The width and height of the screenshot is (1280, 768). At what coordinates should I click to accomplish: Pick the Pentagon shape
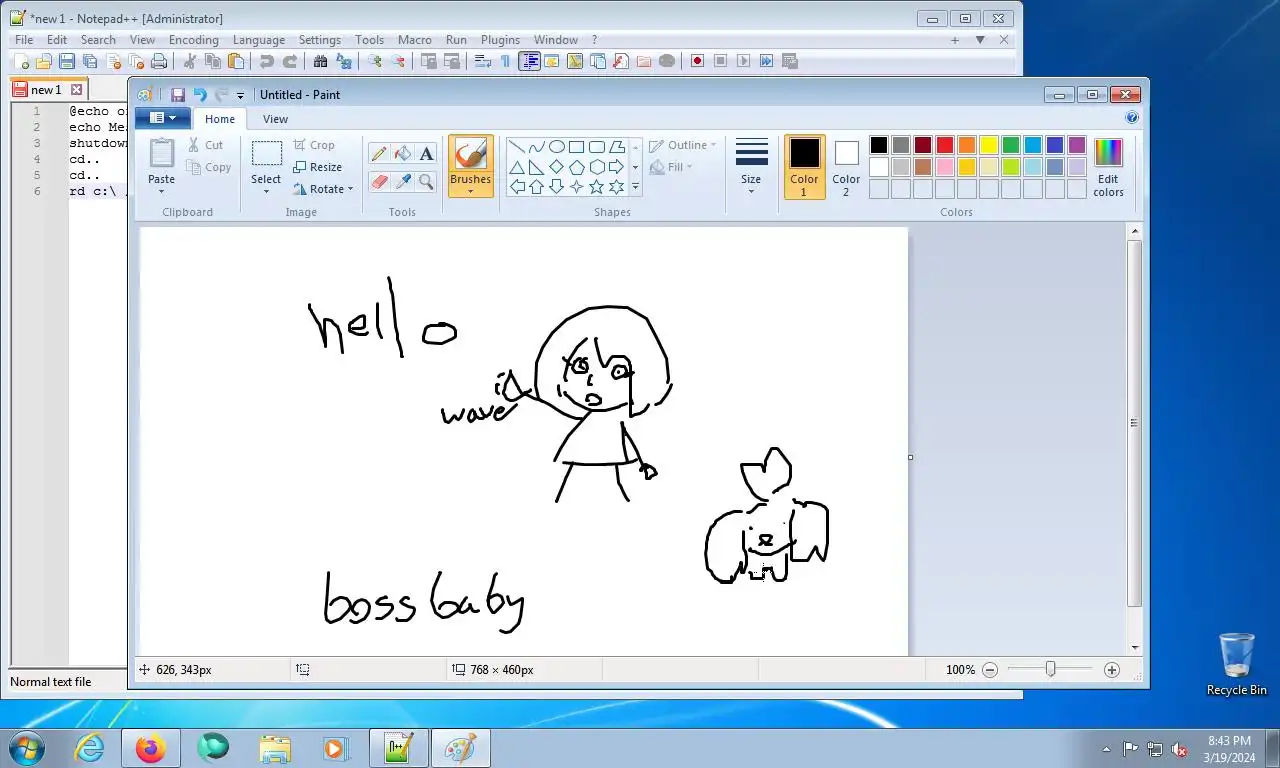[577, 167]
